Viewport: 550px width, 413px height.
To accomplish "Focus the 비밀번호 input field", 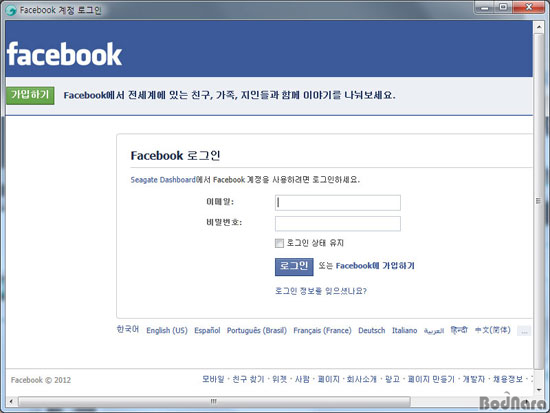I will [338, 224].
